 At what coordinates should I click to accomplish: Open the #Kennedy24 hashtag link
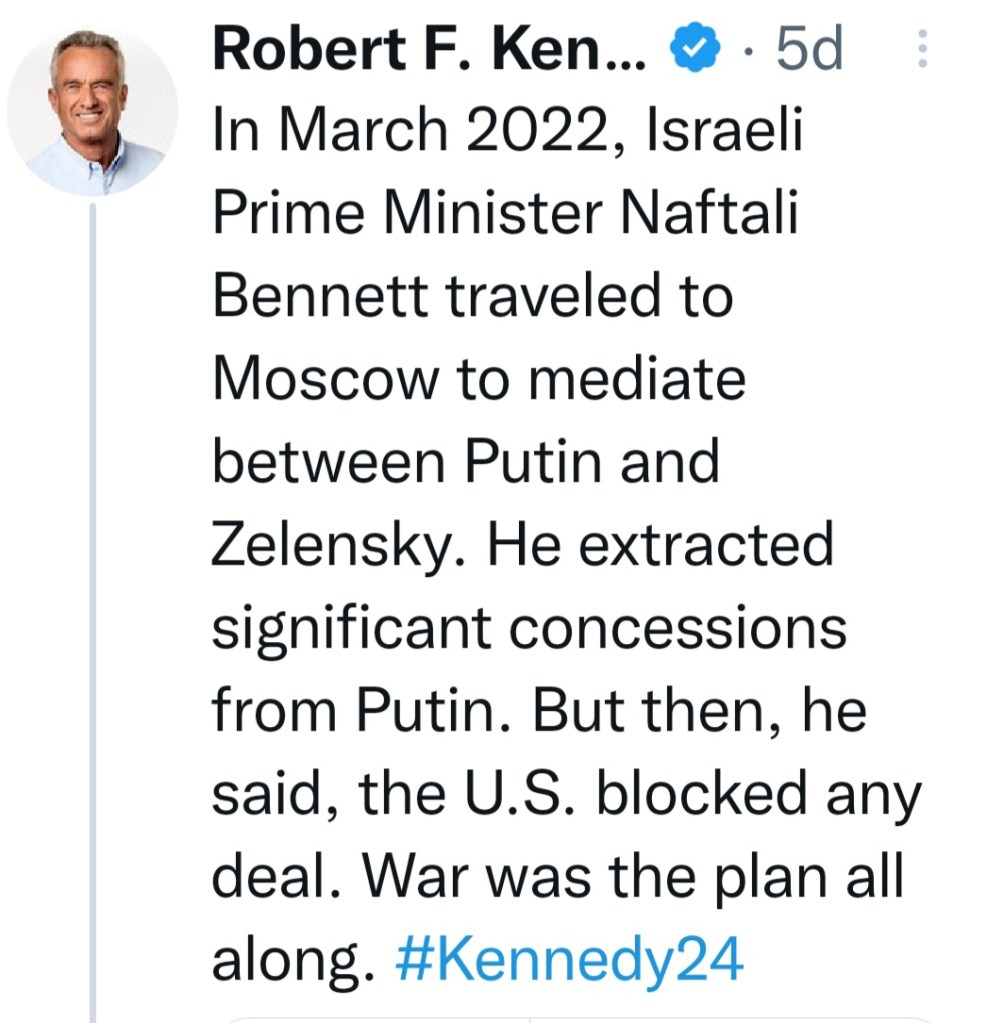point(570,960)
